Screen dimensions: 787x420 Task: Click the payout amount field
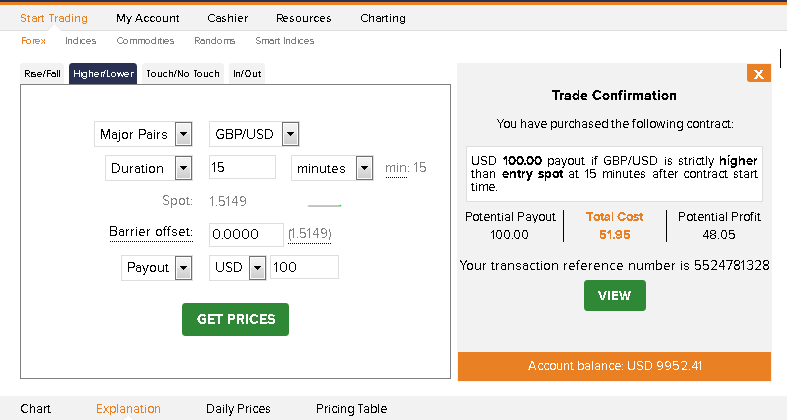(304, 267)
